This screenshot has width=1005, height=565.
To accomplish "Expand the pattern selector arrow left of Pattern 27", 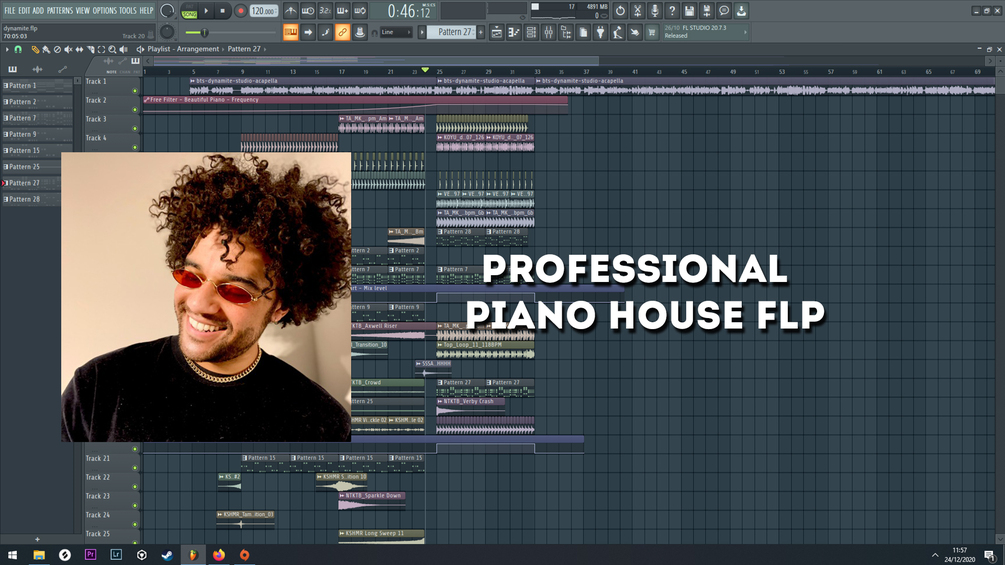I will click(422, 32).
